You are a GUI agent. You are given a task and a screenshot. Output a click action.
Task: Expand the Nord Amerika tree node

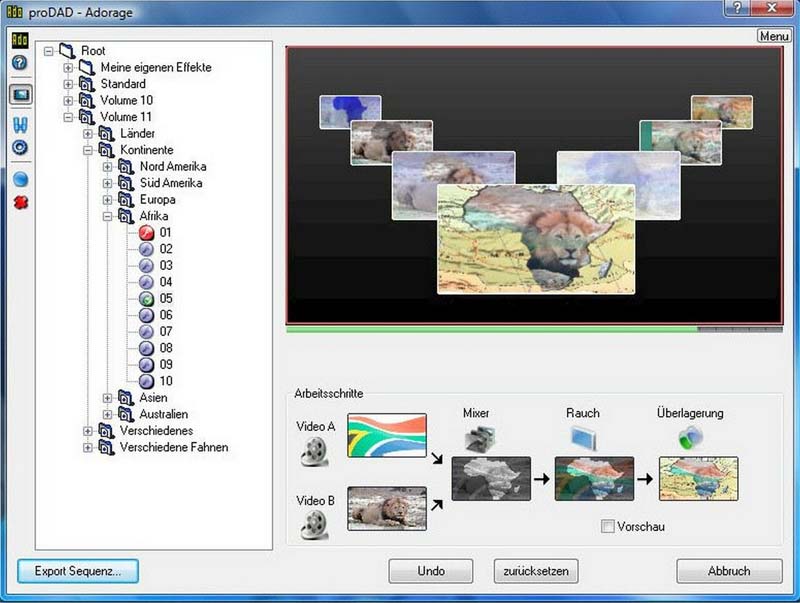coord(105,166)
